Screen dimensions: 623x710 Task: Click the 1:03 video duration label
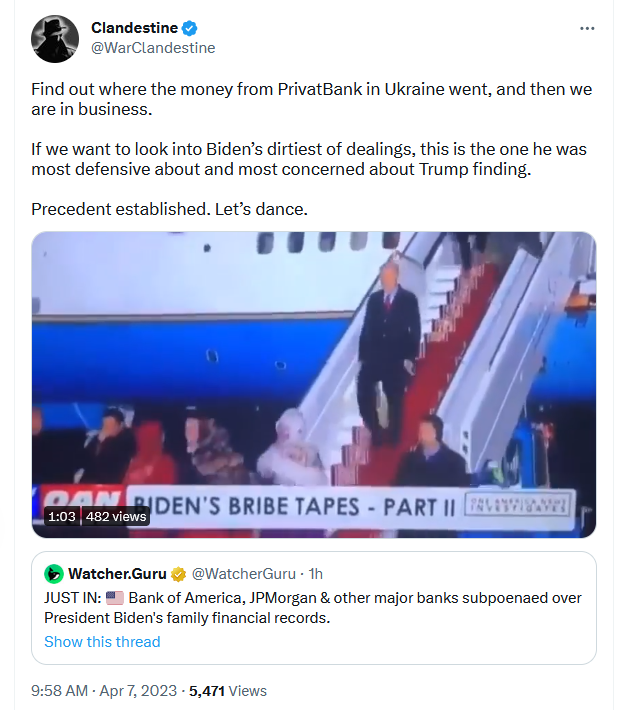point(62,516)
